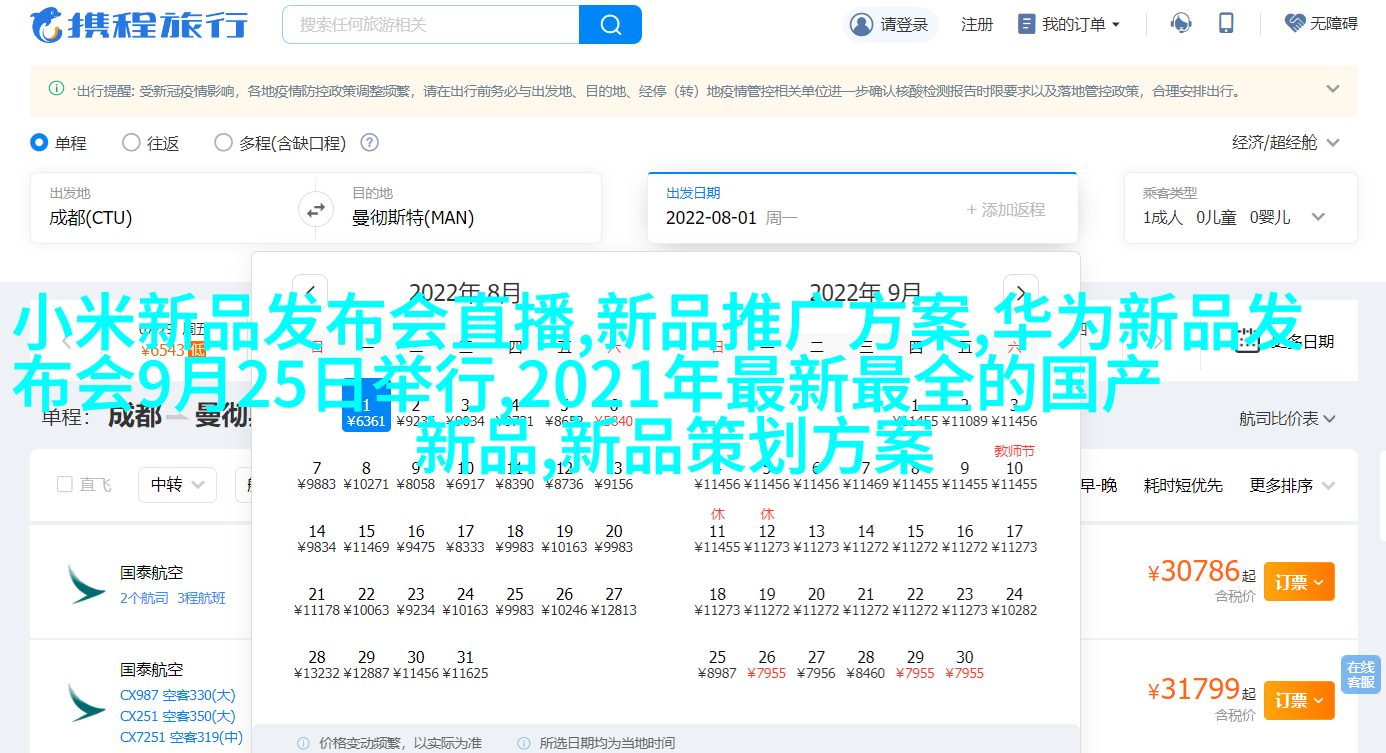Select August 31 priced ¥11625
The width and height of the screenshot is (1386, 753).
465,665
